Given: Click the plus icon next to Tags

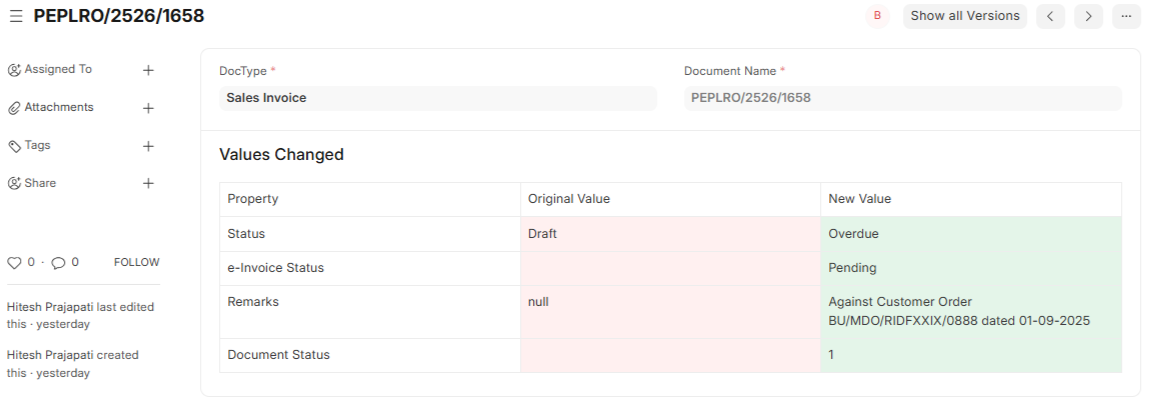Looking at the screenshot, I should [148, 146].
